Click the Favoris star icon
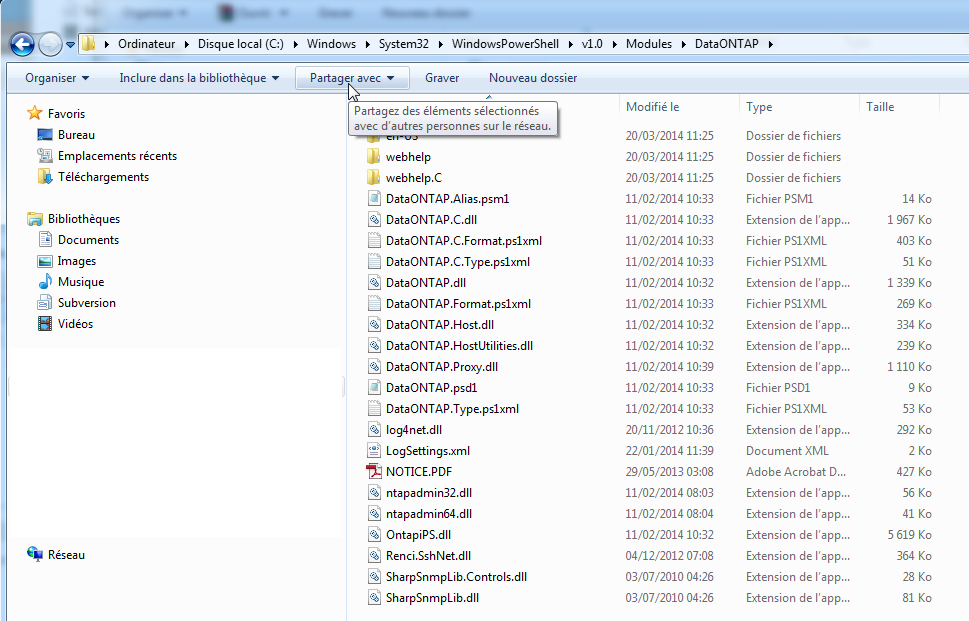The image size is (969, 621). tap(35, 113)
